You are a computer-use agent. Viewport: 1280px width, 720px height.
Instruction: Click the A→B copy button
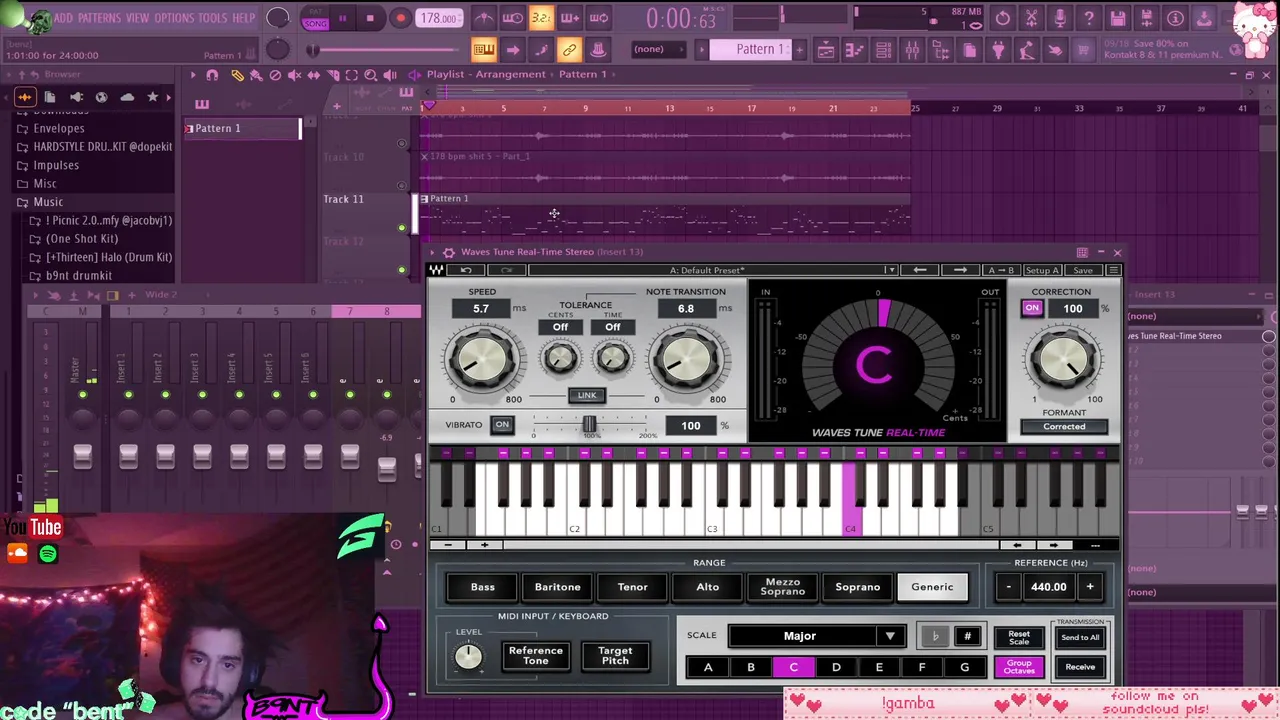tap(1000, 270)
